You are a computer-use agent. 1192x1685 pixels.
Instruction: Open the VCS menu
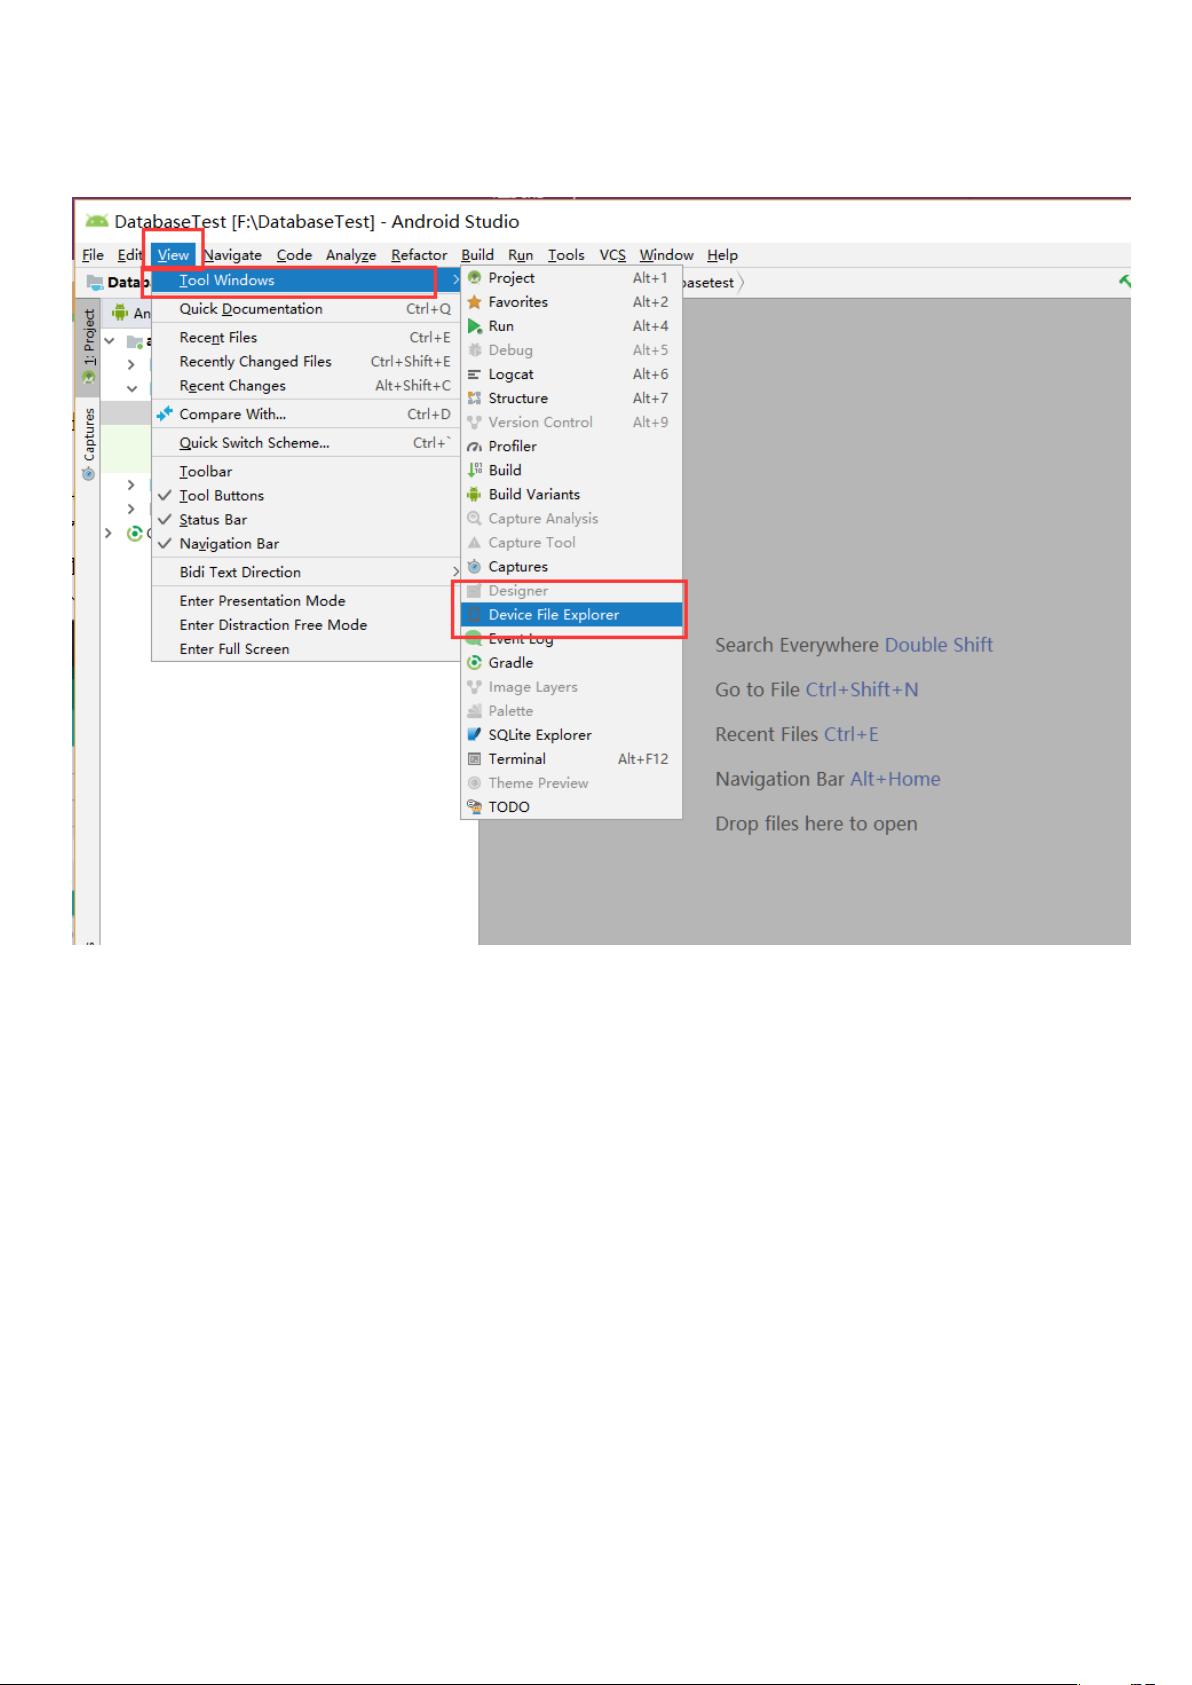(x=612, y=255)
